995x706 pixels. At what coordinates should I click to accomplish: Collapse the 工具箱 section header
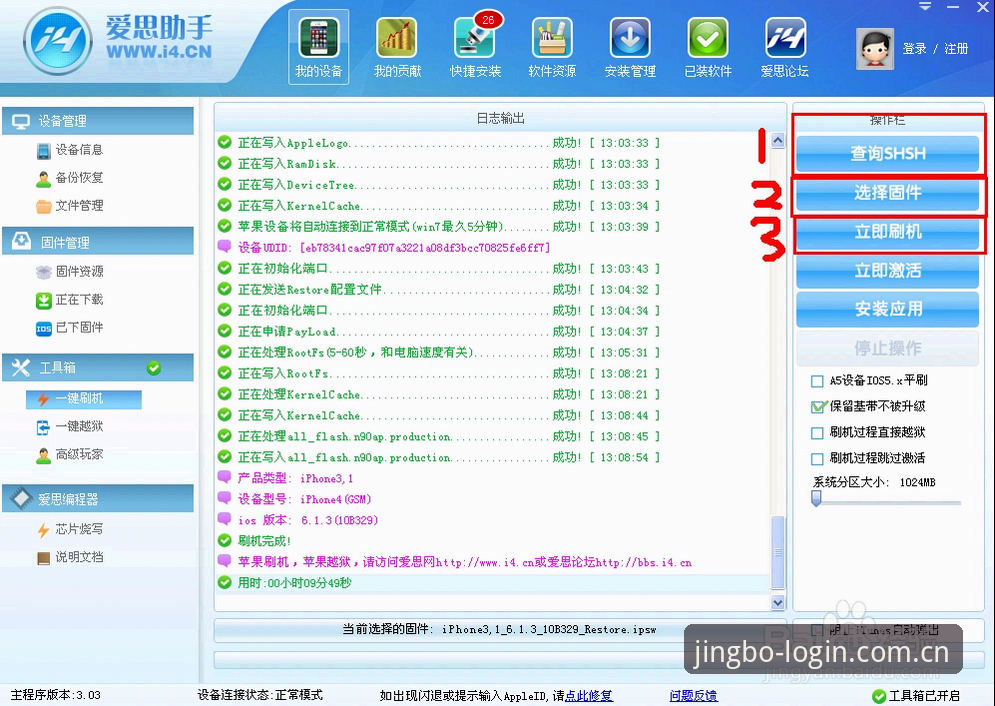tap(98, 367)
